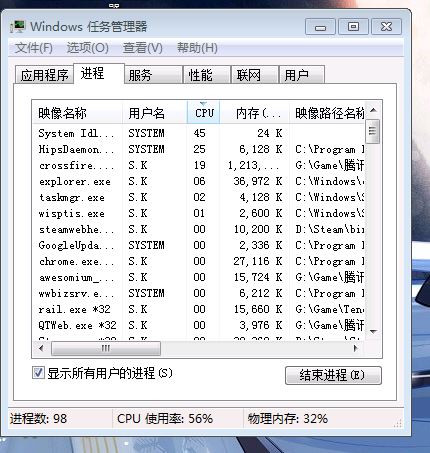Viewport: 430px width, 453px height.
Task: Click CPU value 19 for crossfire
Action: 199,165
